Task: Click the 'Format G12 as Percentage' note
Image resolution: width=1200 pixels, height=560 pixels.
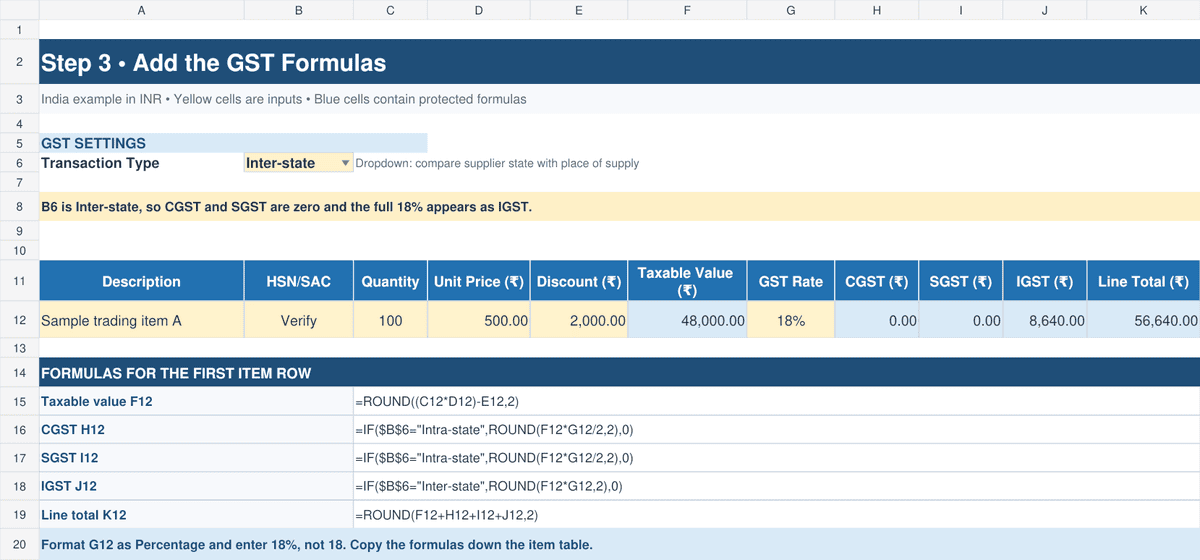Action: 317,545
